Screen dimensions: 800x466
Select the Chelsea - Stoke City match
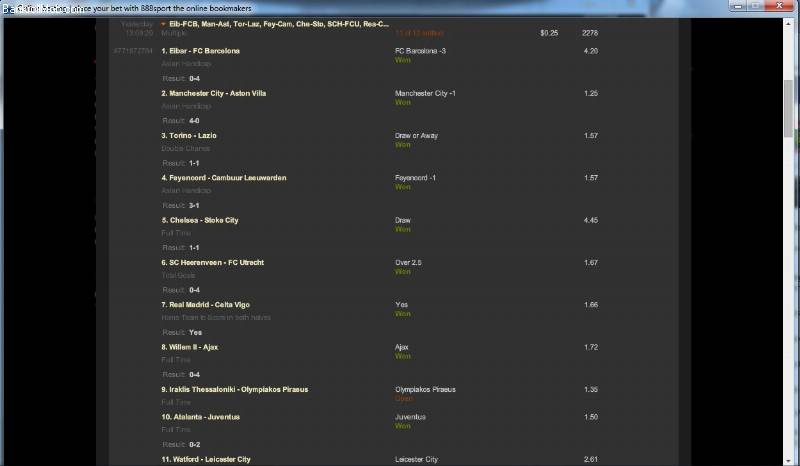200,220
